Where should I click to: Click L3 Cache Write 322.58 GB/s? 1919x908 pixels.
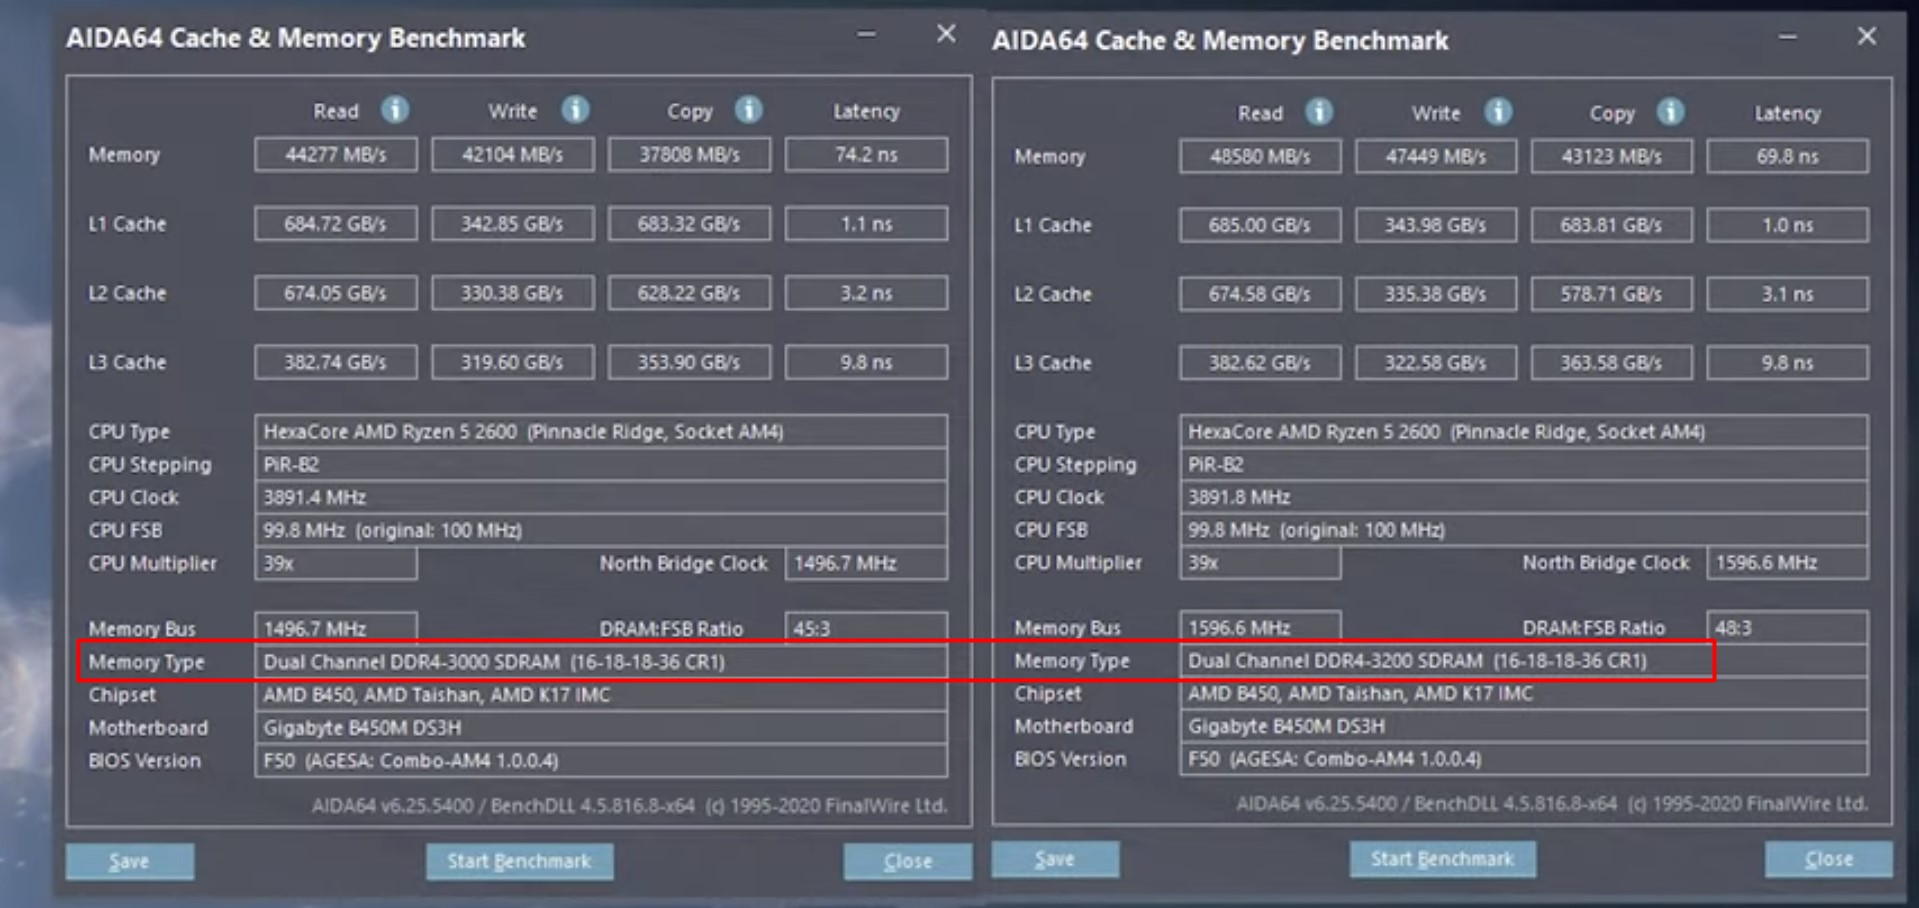(x=1436, y=363)
